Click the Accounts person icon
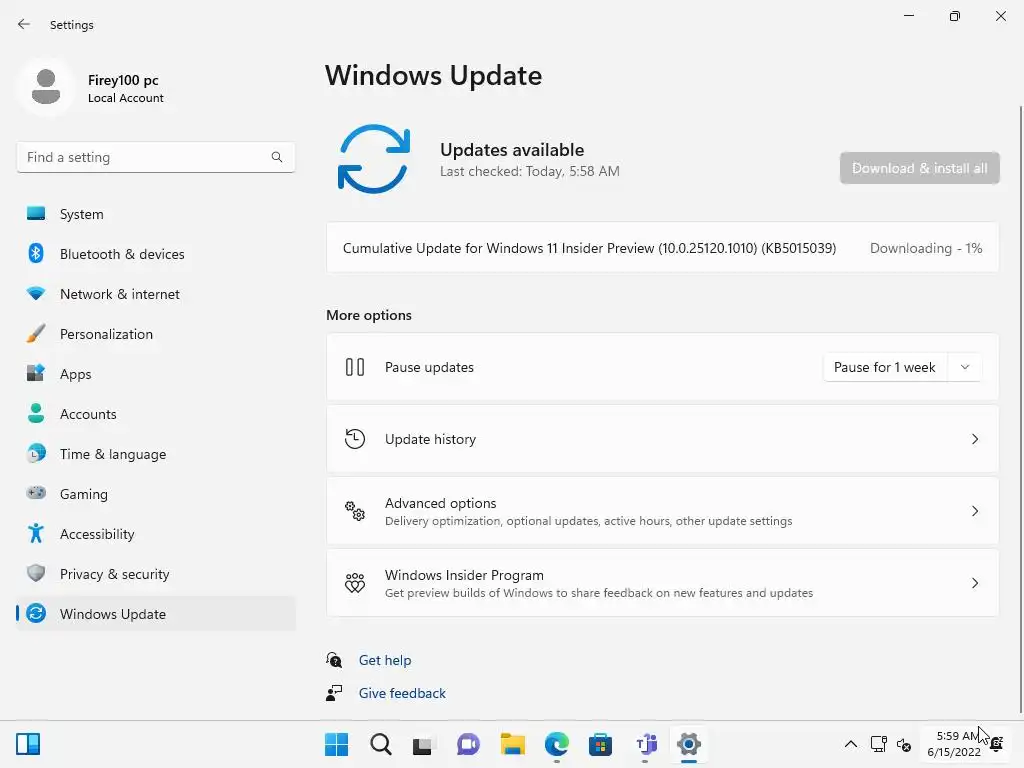 tap(36, 413)
